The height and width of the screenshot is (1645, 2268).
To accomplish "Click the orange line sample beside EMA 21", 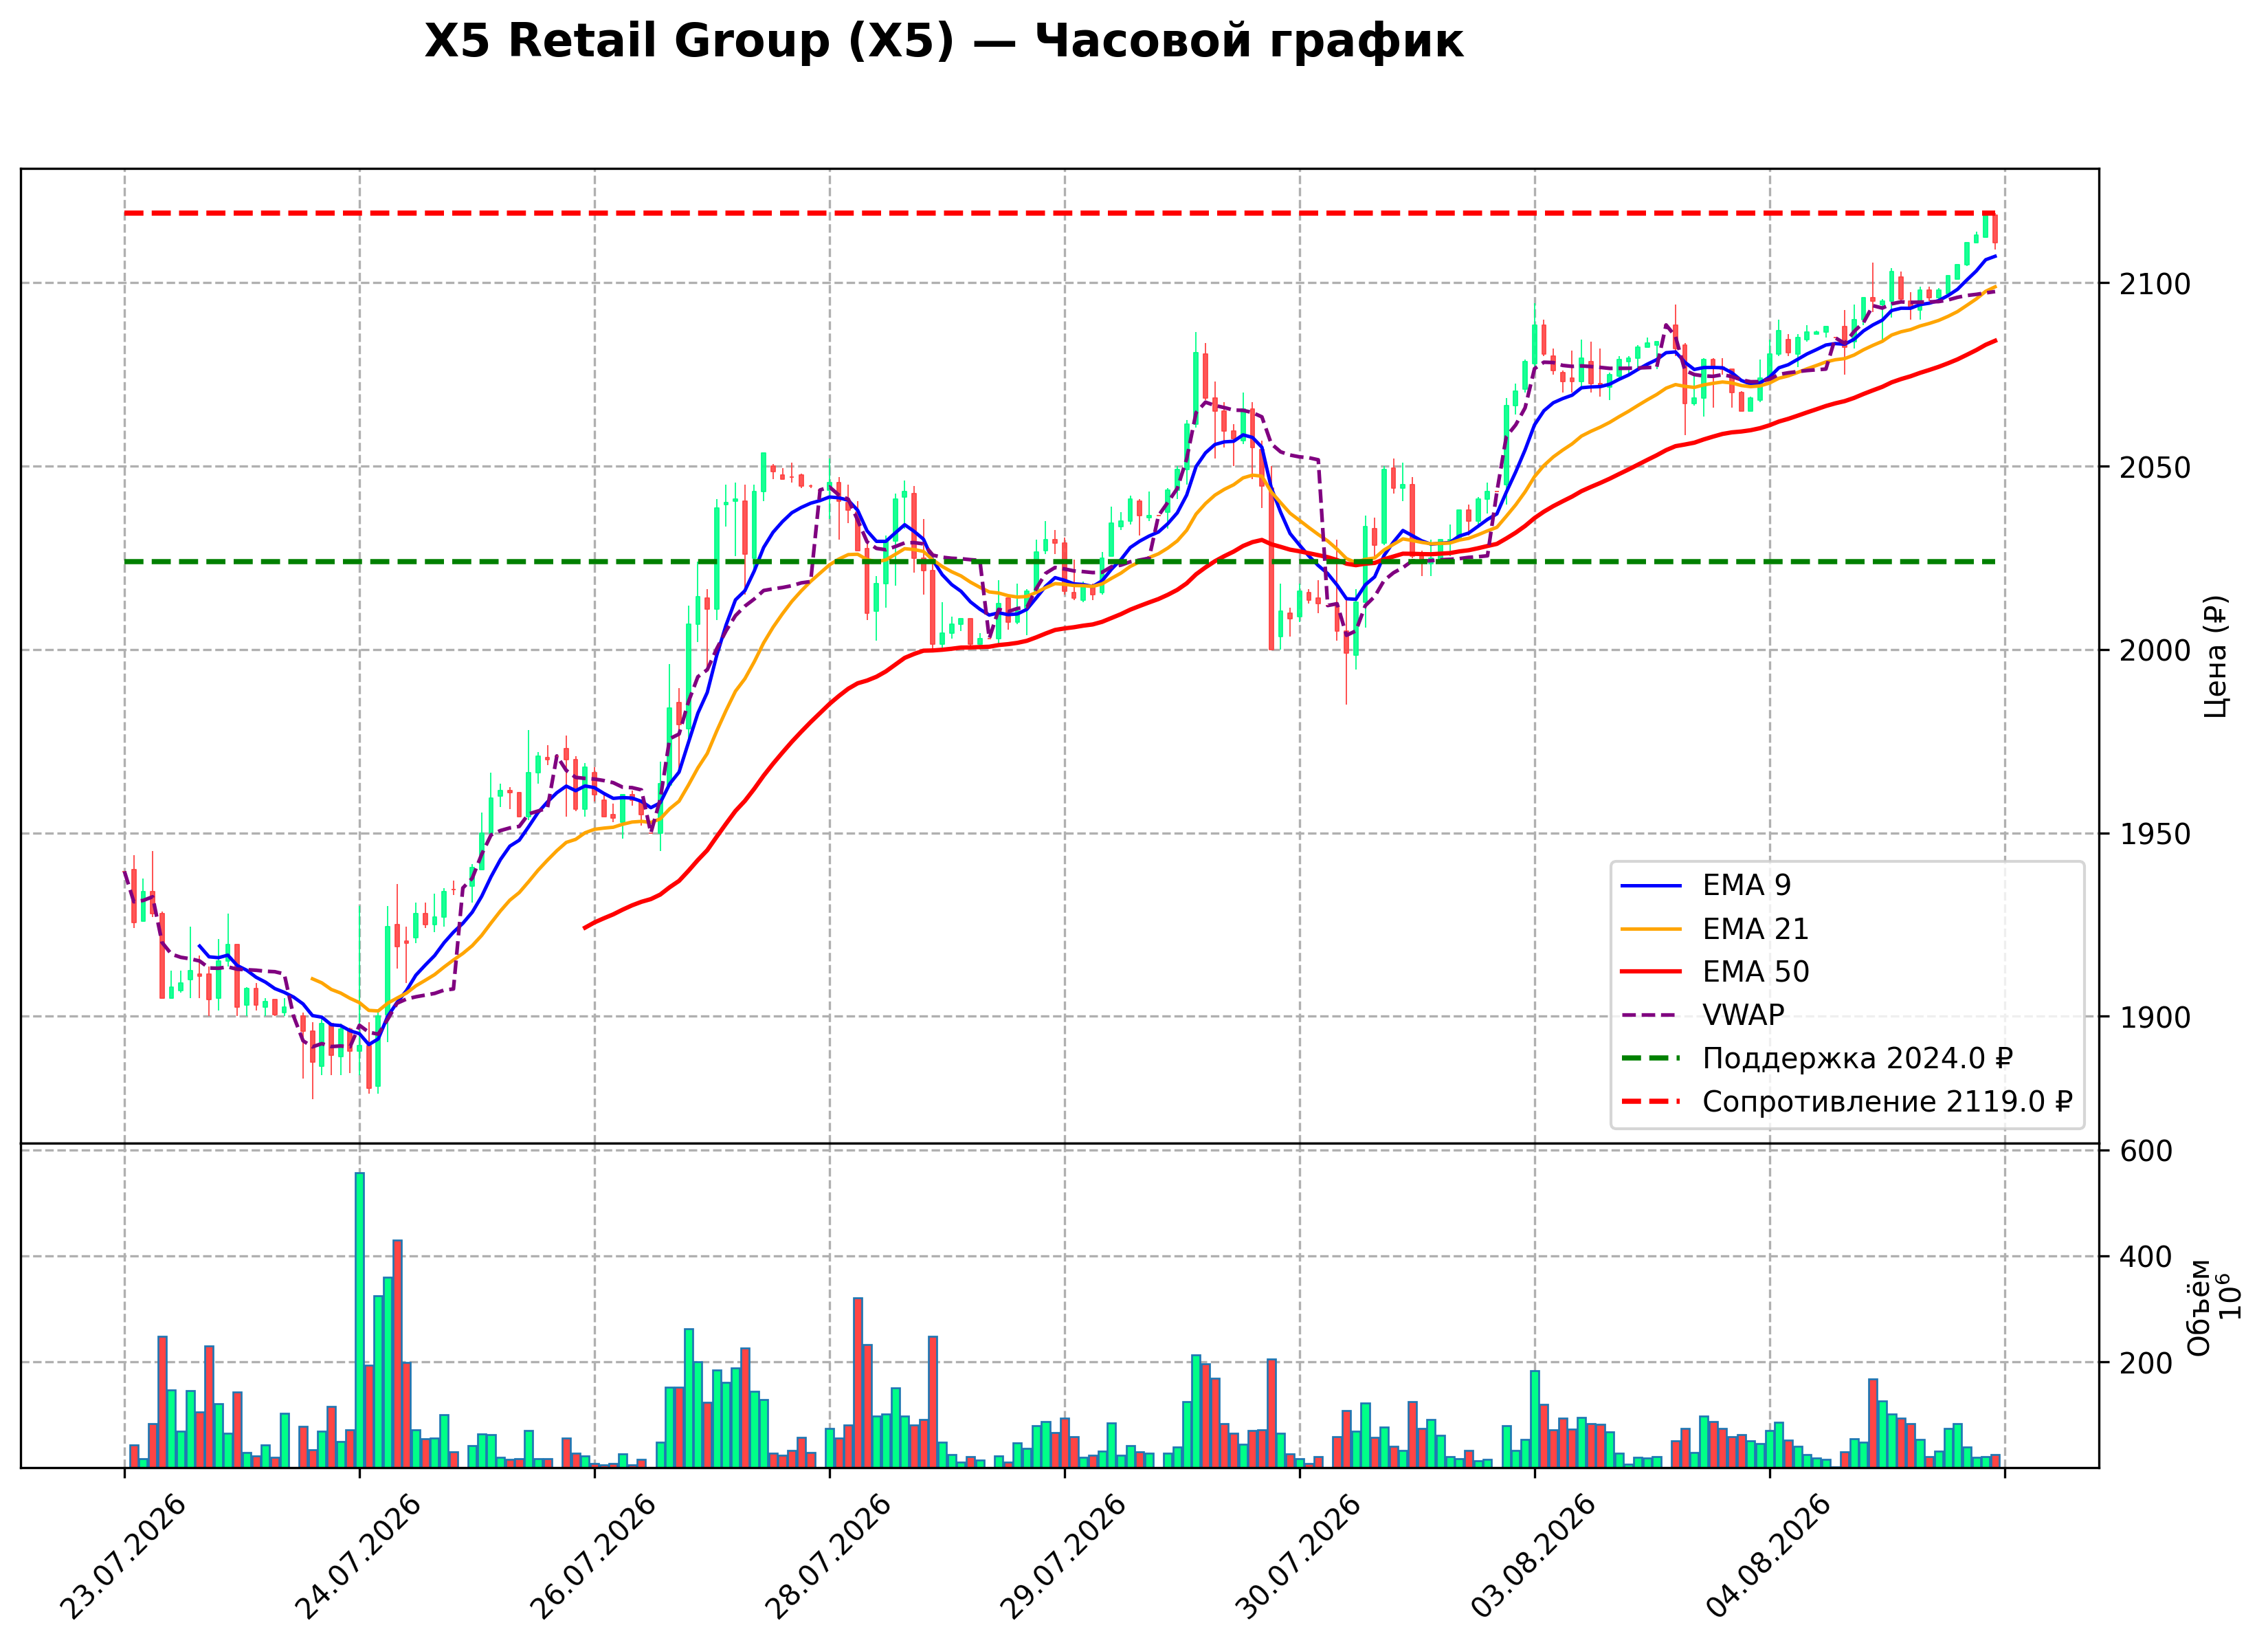I will tap(1651, 929).
